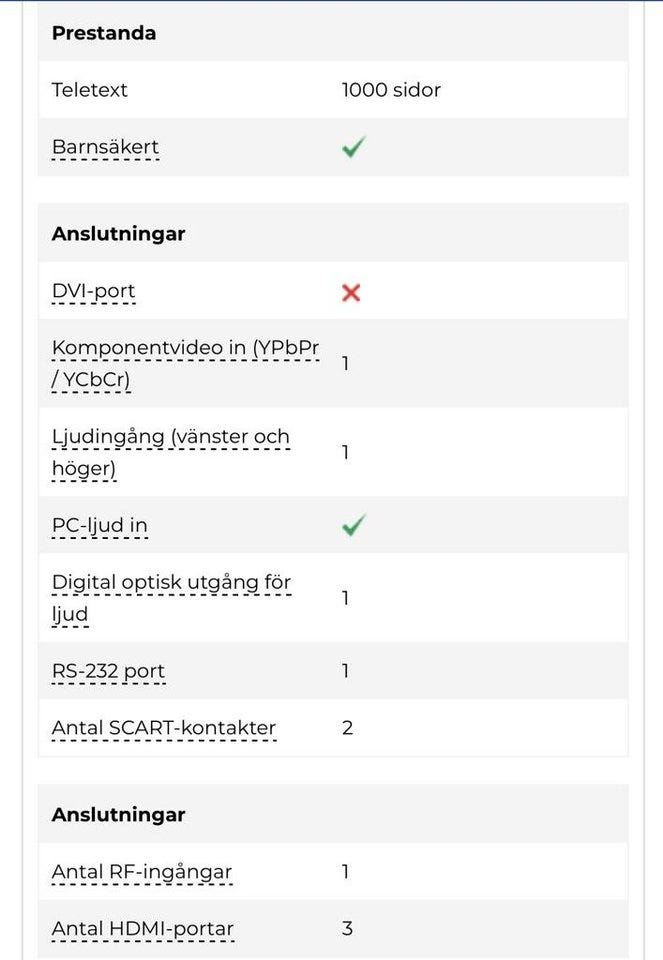Click the green checkmark beside Barnsäkert
Screen dimensions: 663x960
pyautogui.click(x=352, y=148)
